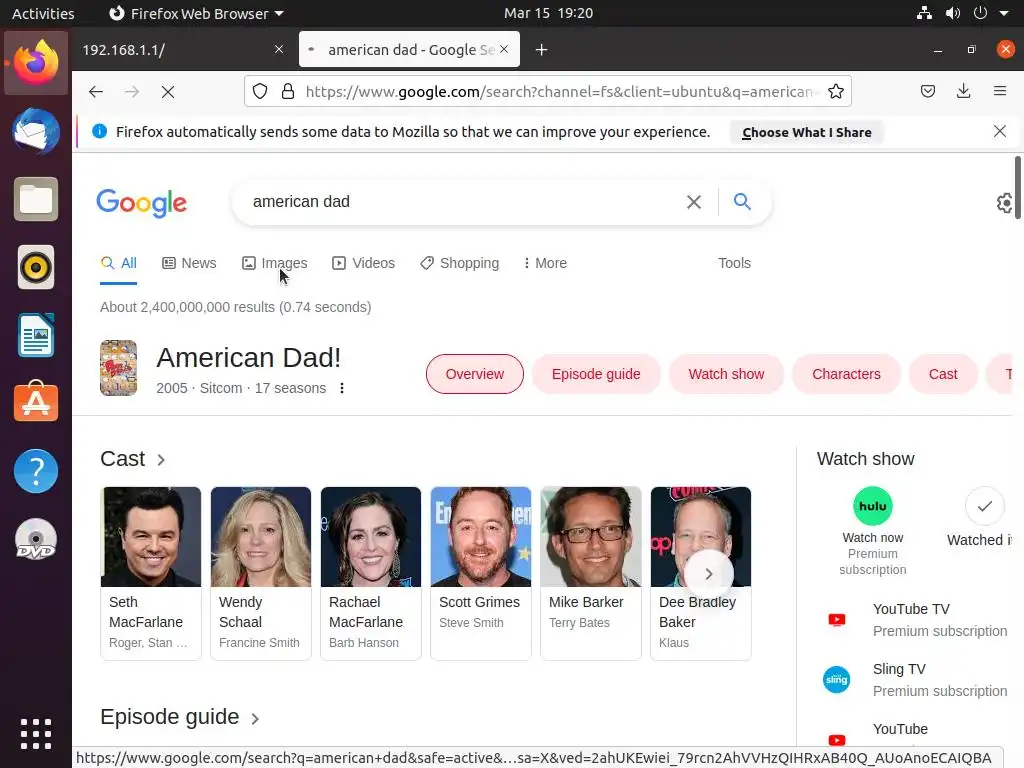Click the Sling TV icon
Screen dimensions: 1024x768
click(x=837, y=680)
